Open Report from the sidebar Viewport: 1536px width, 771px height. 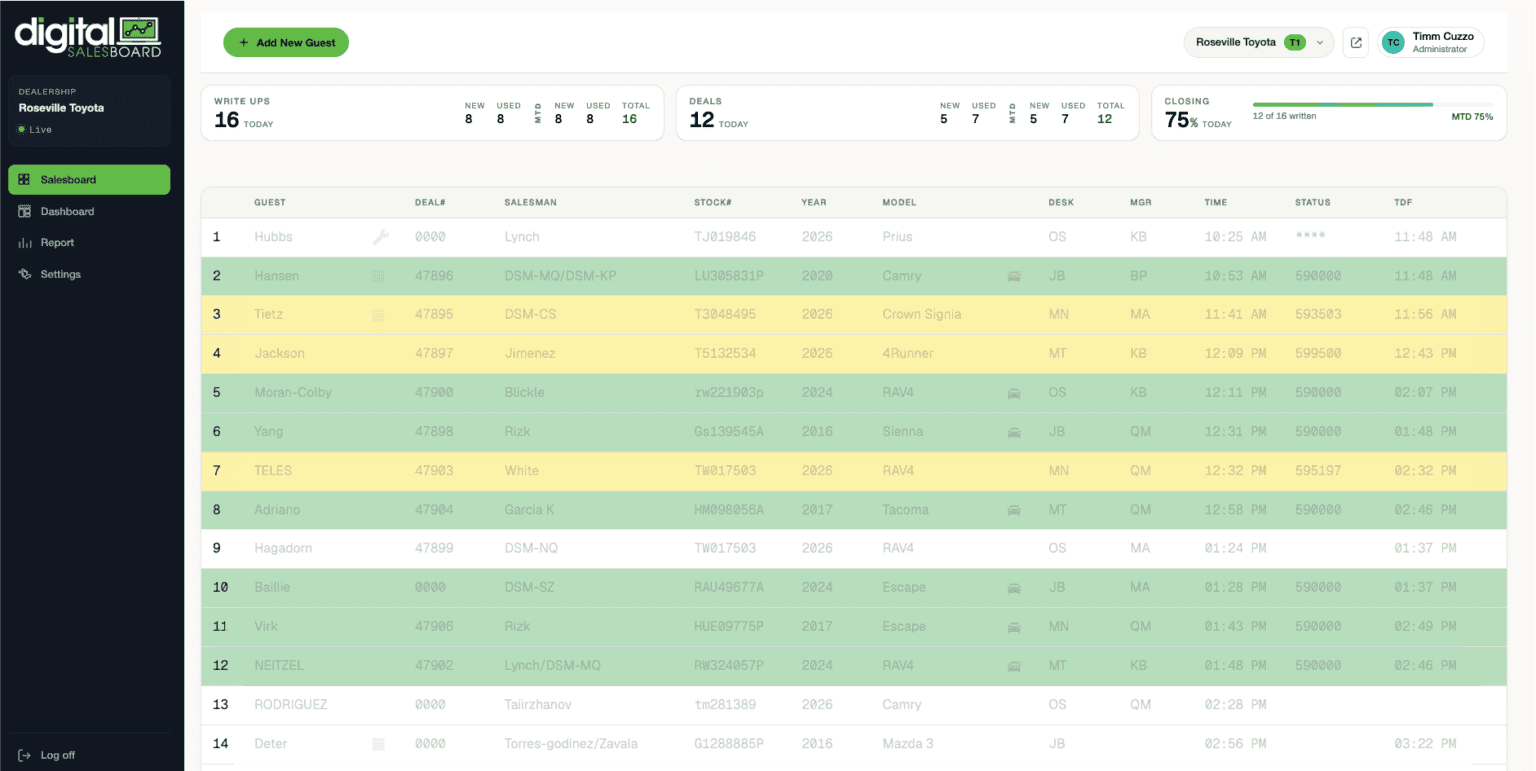[x=89, y=243]
